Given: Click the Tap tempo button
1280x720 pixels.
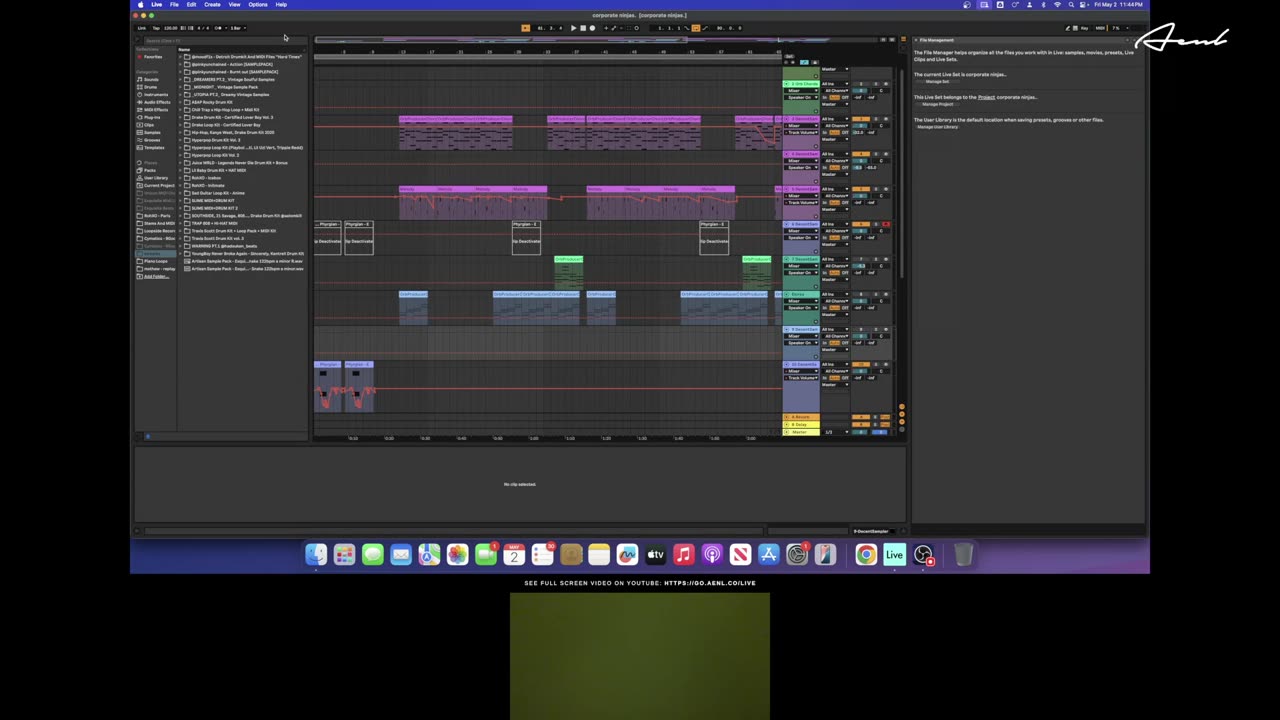Looking at the screenshot, I should coord(156,28).
